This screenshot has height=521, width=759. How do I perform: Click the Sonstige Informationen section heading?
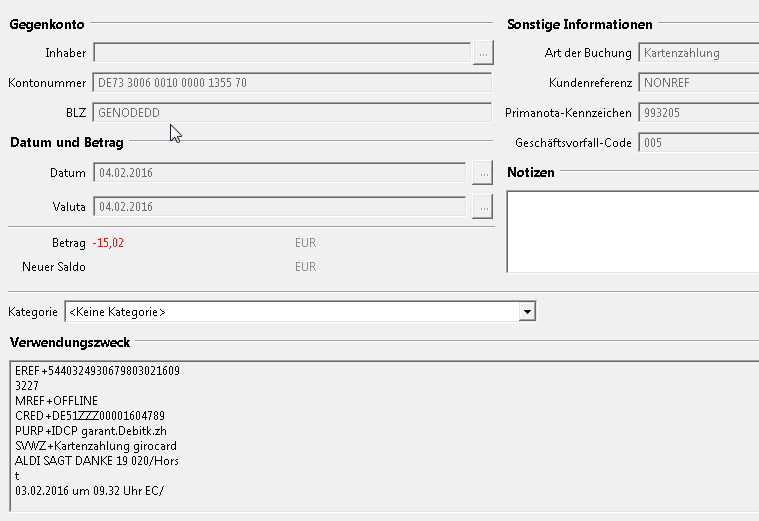click(x=580, y=24)
